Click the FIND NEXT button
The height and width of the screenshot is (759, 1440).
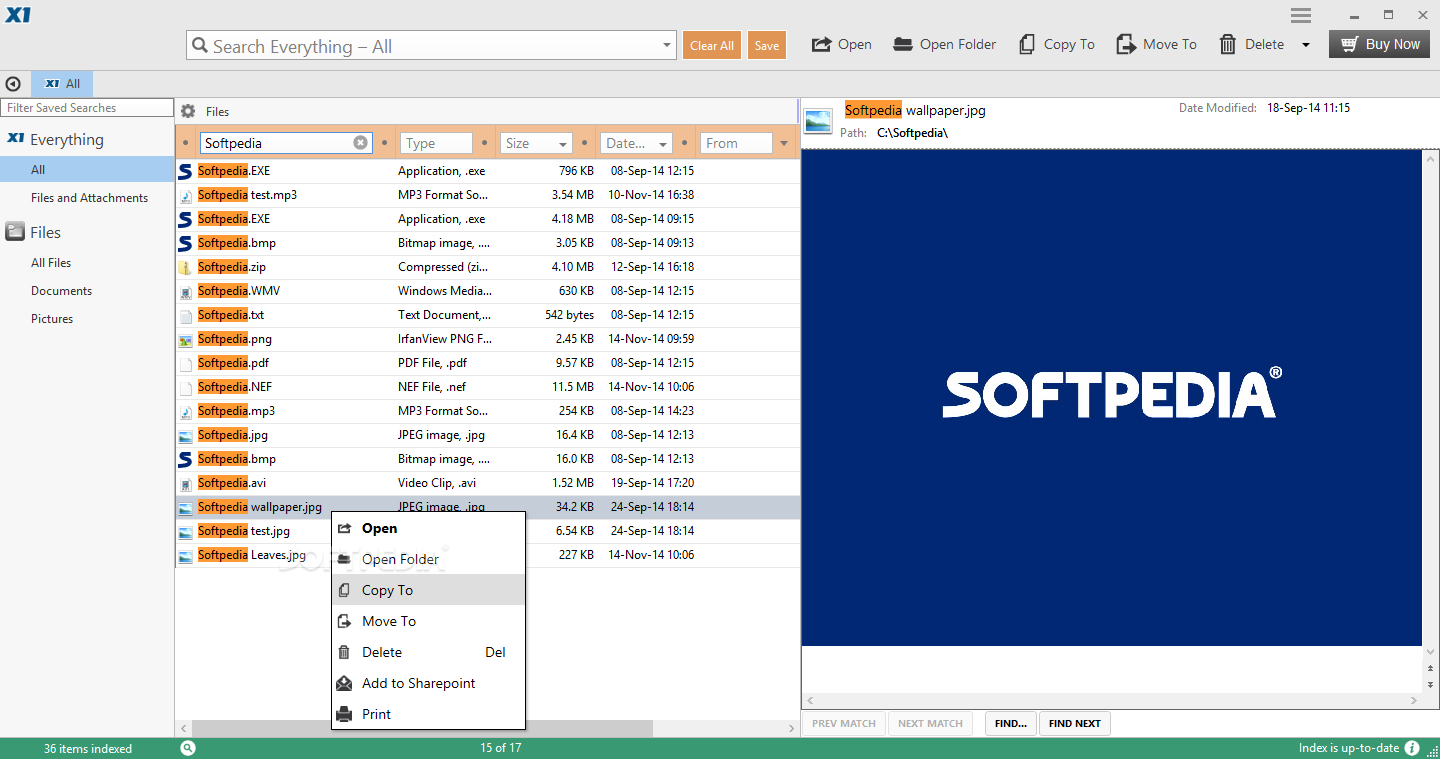point(1075,723)
